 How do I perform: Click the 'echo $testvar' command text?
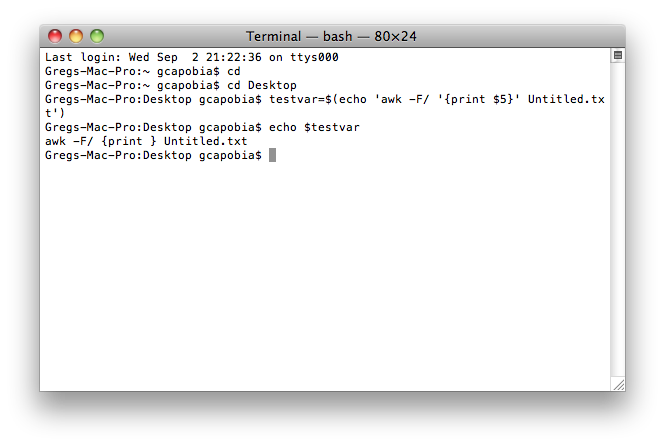click(x=314, y=127)
